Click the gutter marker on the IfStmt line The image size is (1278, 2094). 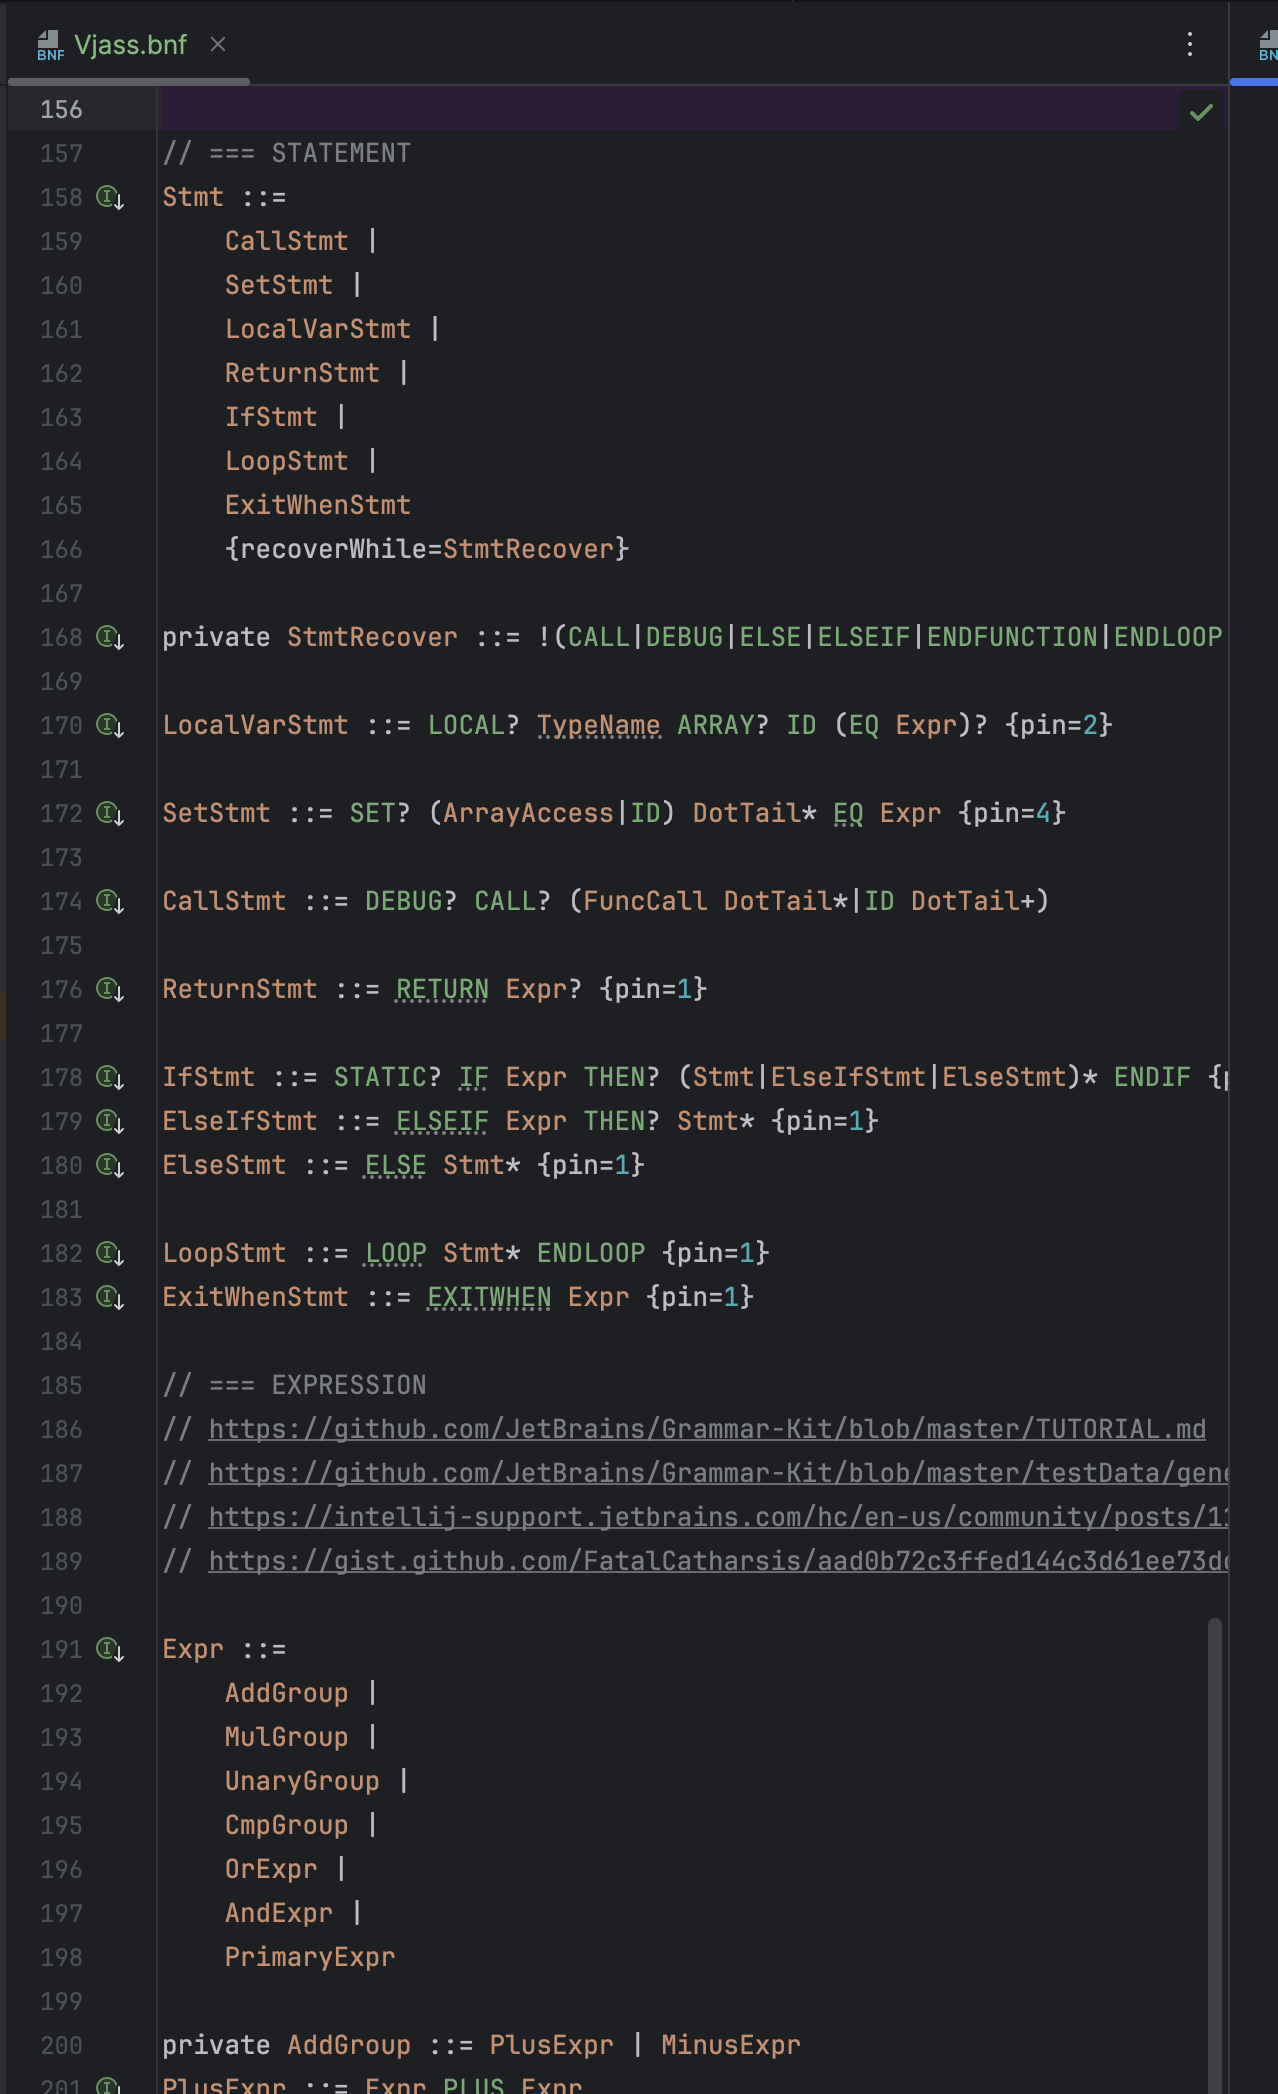[109, 1077]
